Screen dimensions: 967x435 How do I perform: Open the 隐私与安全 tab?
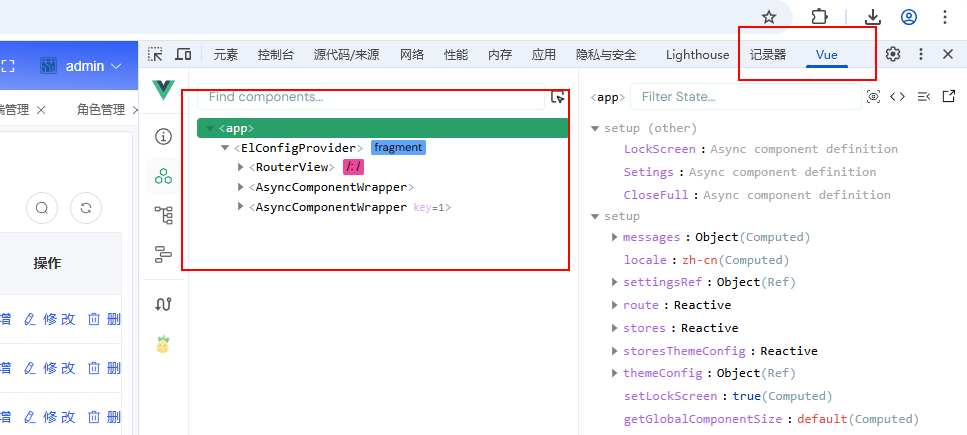[606, 54]
